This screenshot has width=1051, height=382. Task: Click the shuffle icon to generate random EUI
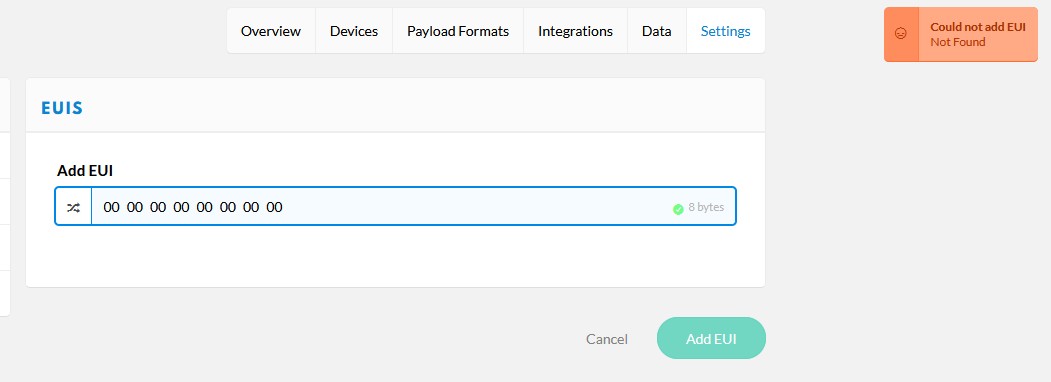tap(73, 206)
